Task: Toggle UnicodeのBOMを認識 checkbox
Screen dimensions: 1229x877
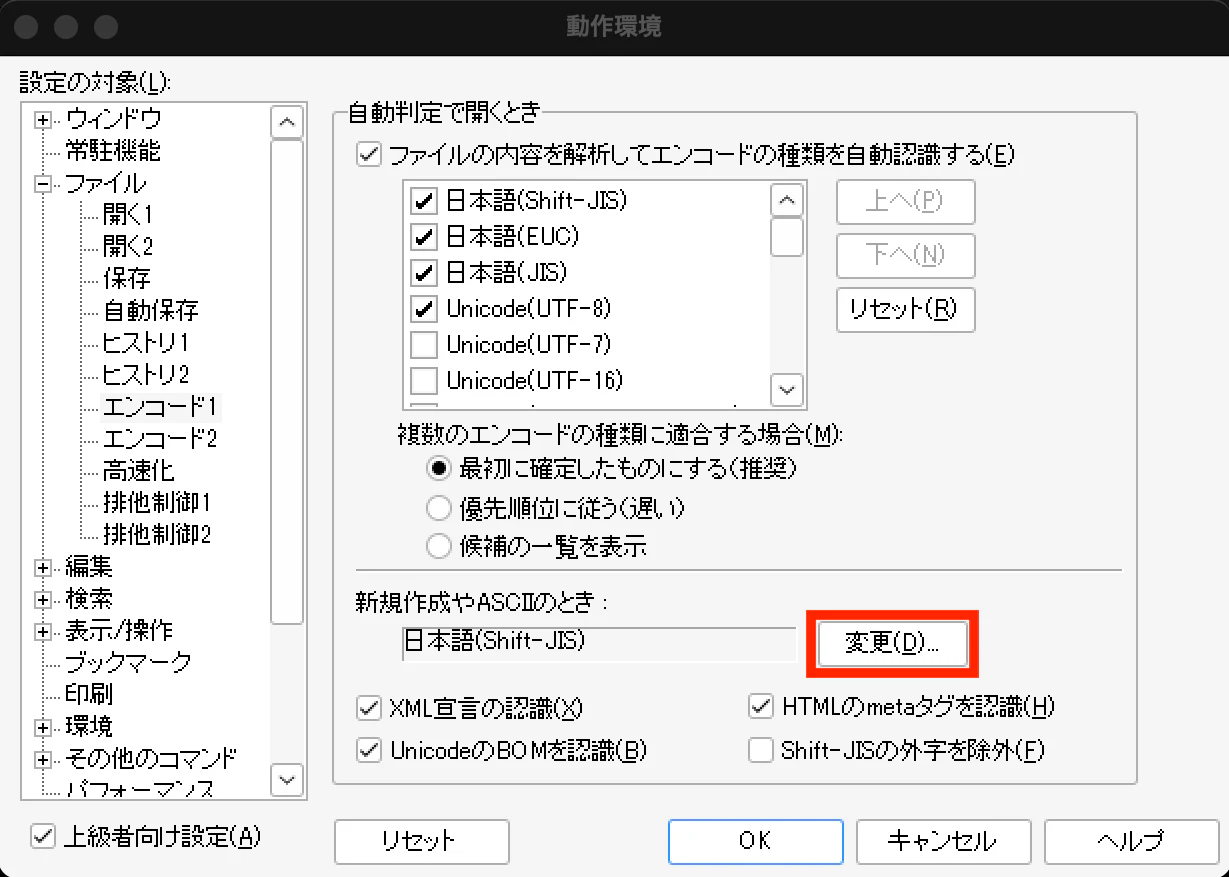Action: [369, 750]
